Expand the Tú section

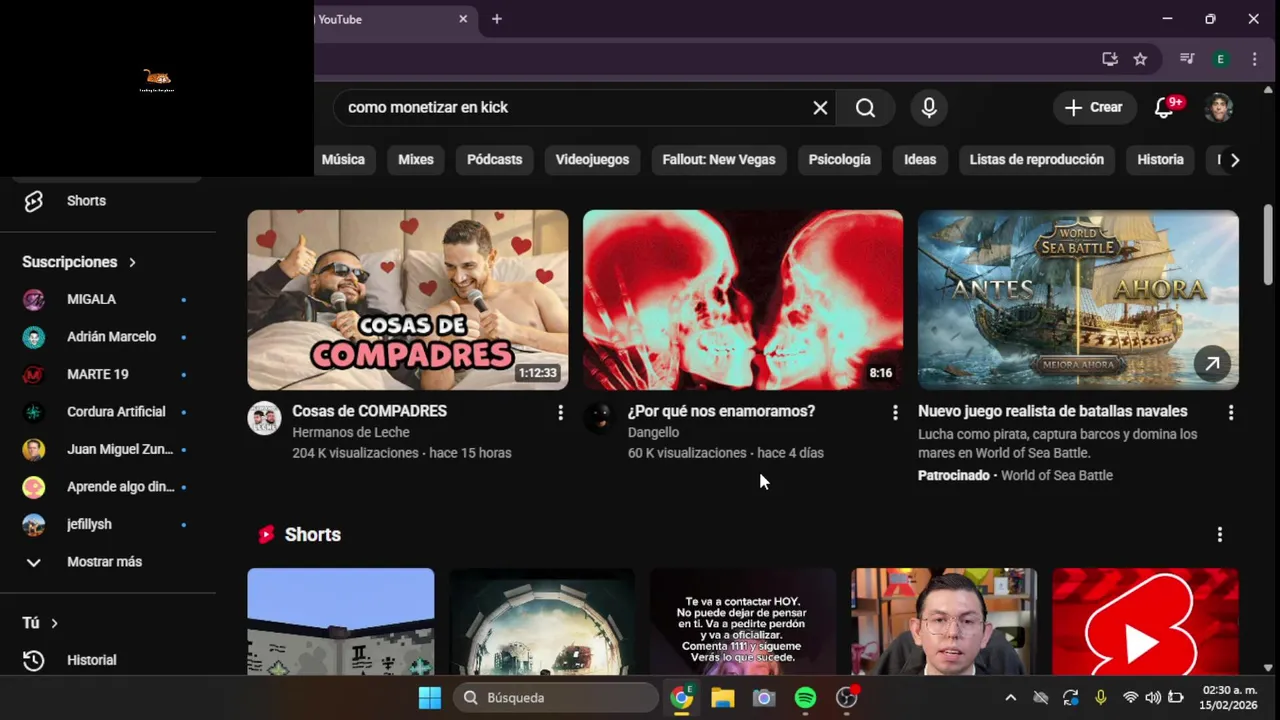[40, 623]
